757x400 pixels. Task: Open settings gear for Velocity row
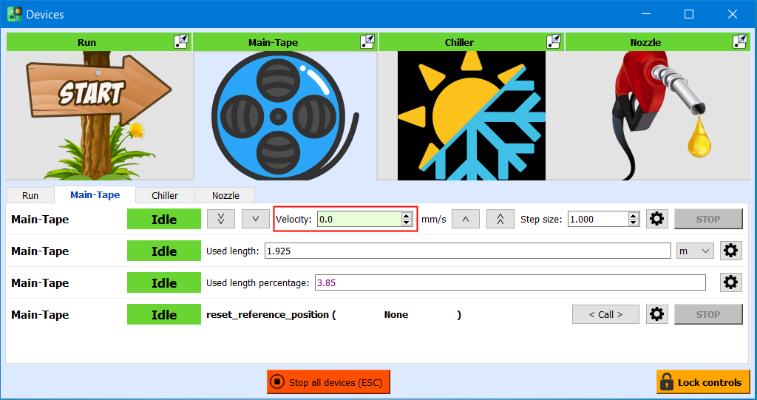coord(657,219)
